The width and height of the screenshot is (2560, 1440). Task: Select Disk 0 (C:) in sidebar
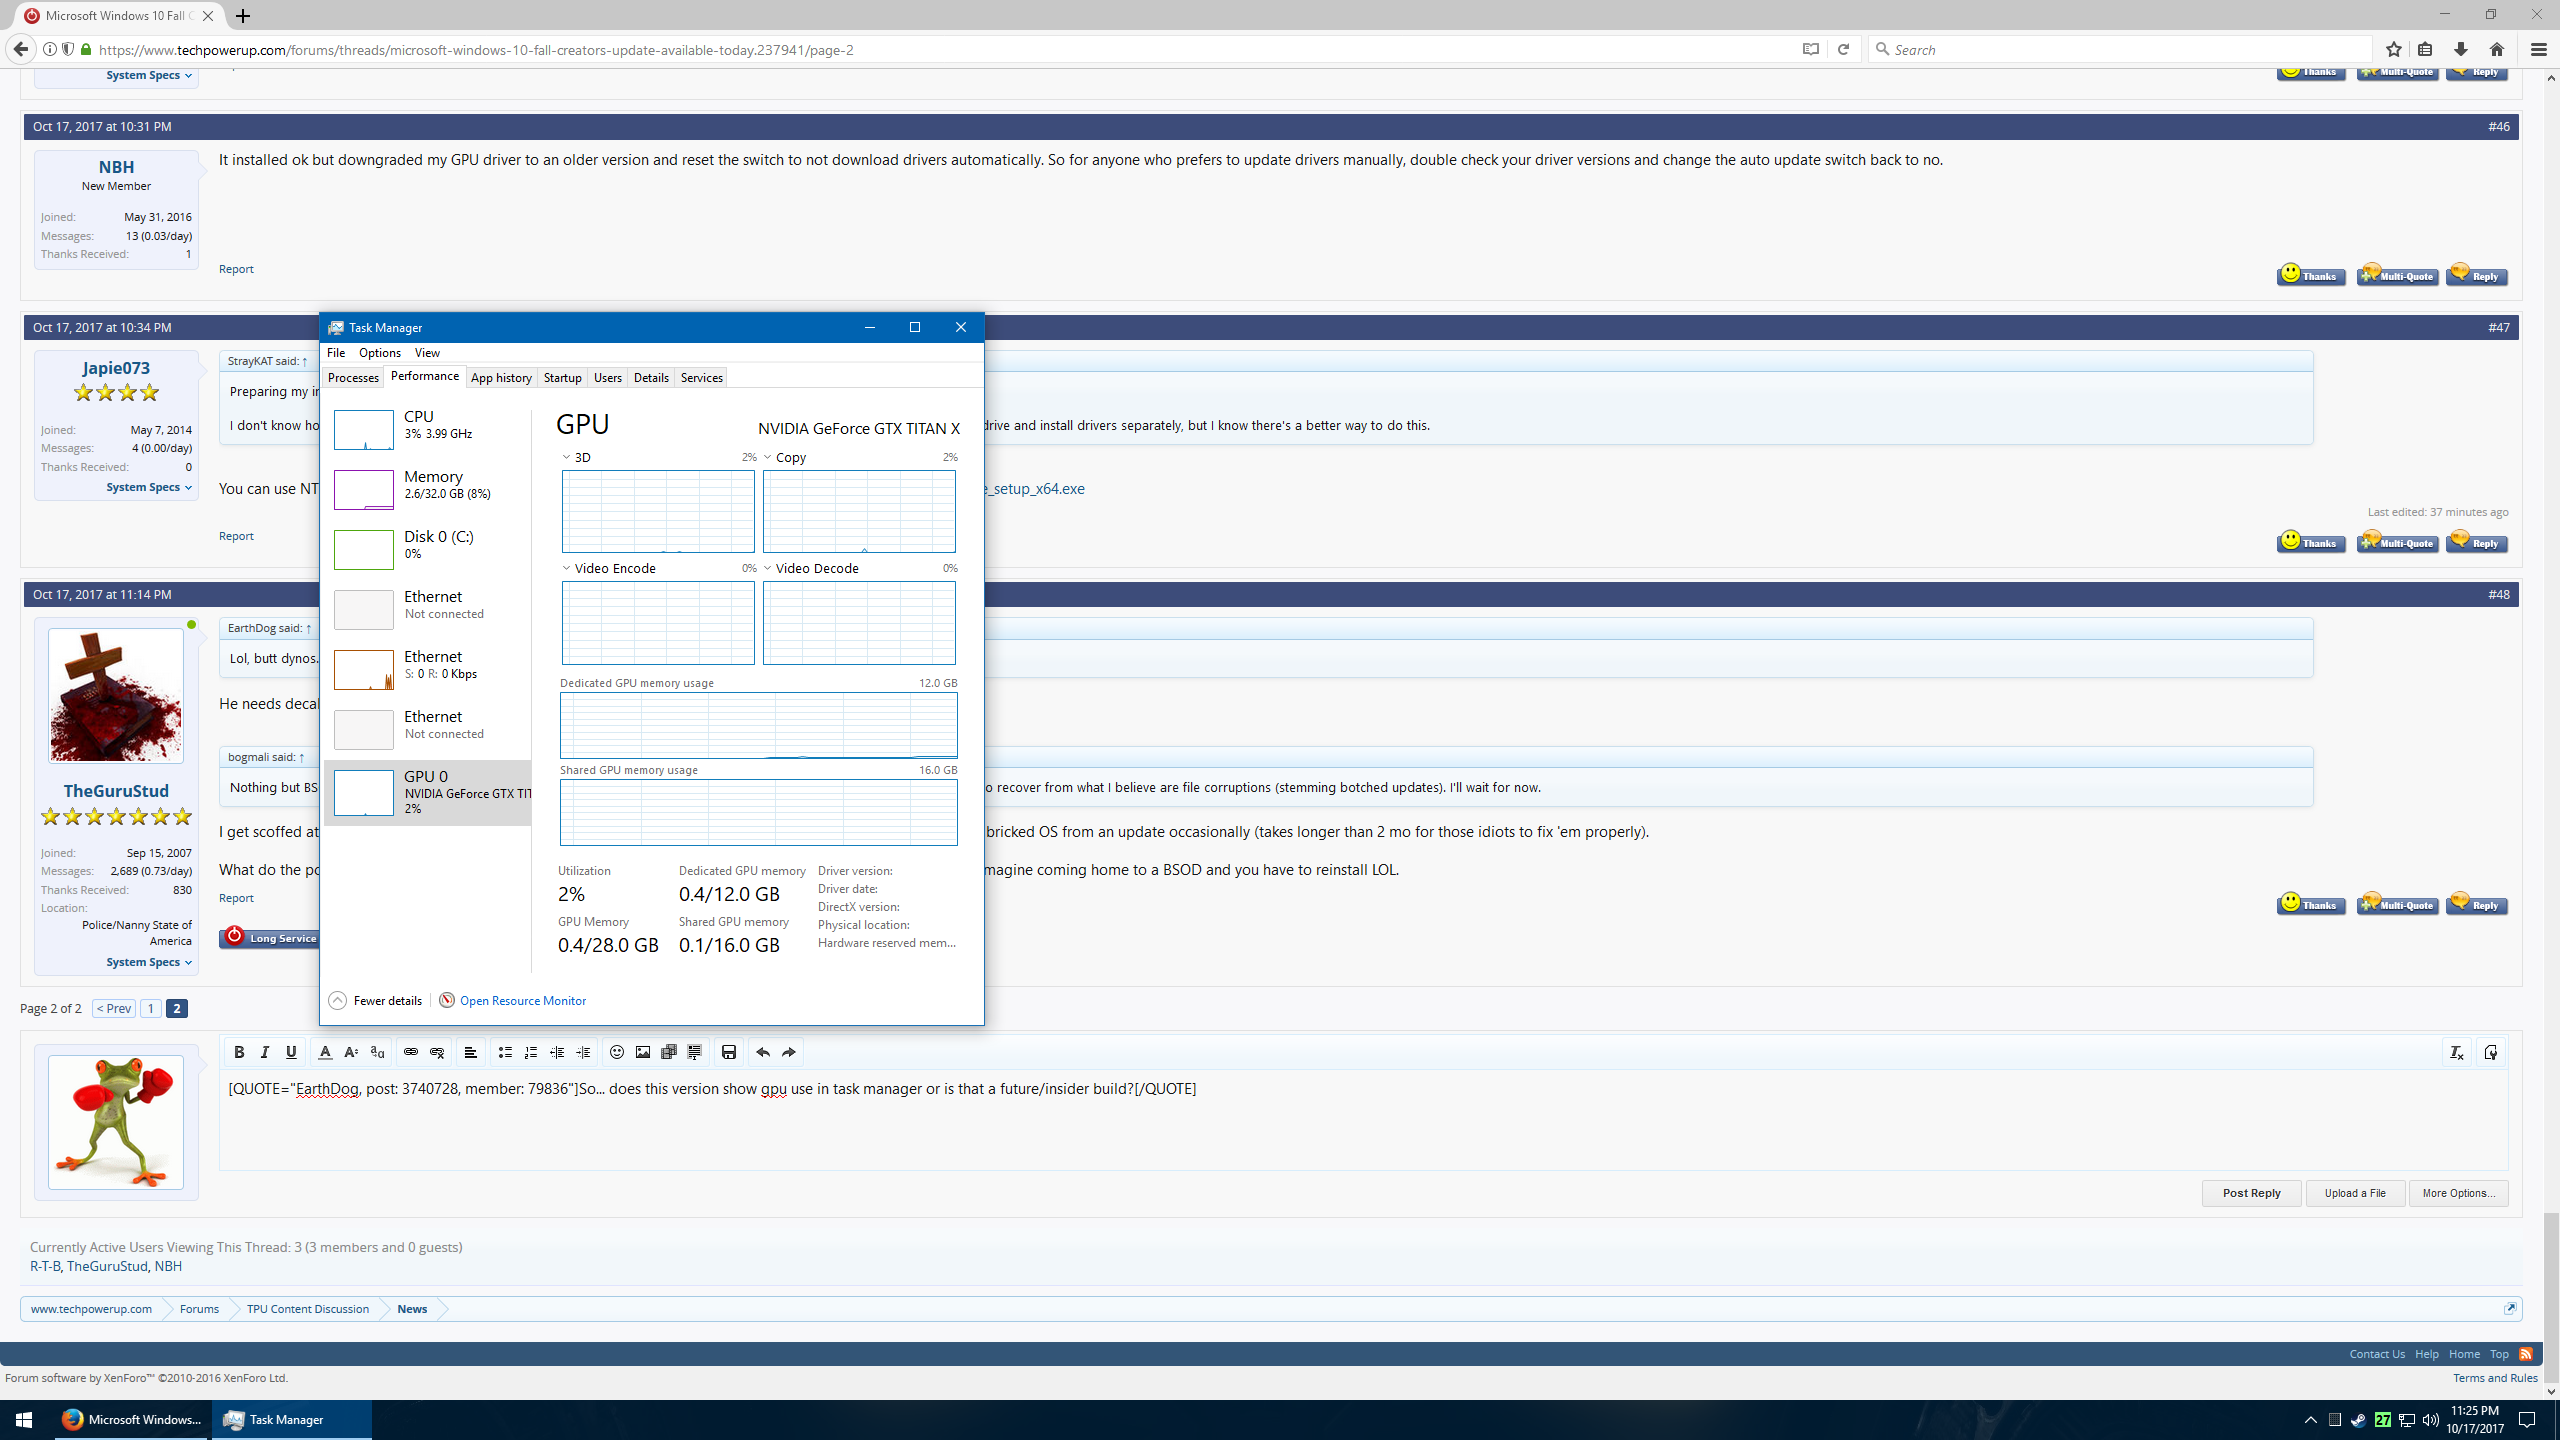coord(428,549)
